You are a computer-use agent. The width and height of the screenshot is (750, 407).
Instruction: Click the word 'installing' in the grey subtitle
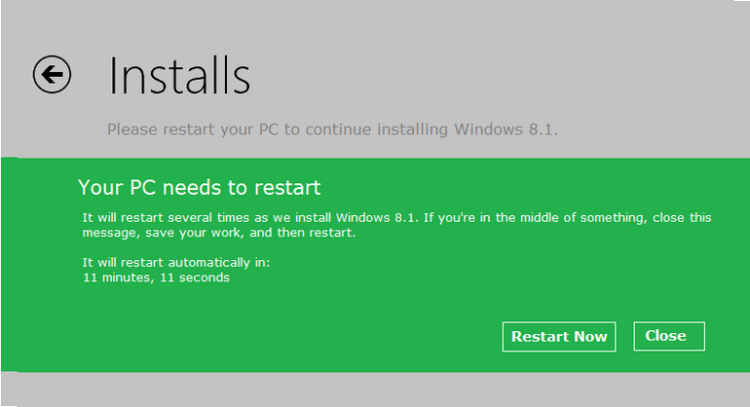click(x=412, y=130)
